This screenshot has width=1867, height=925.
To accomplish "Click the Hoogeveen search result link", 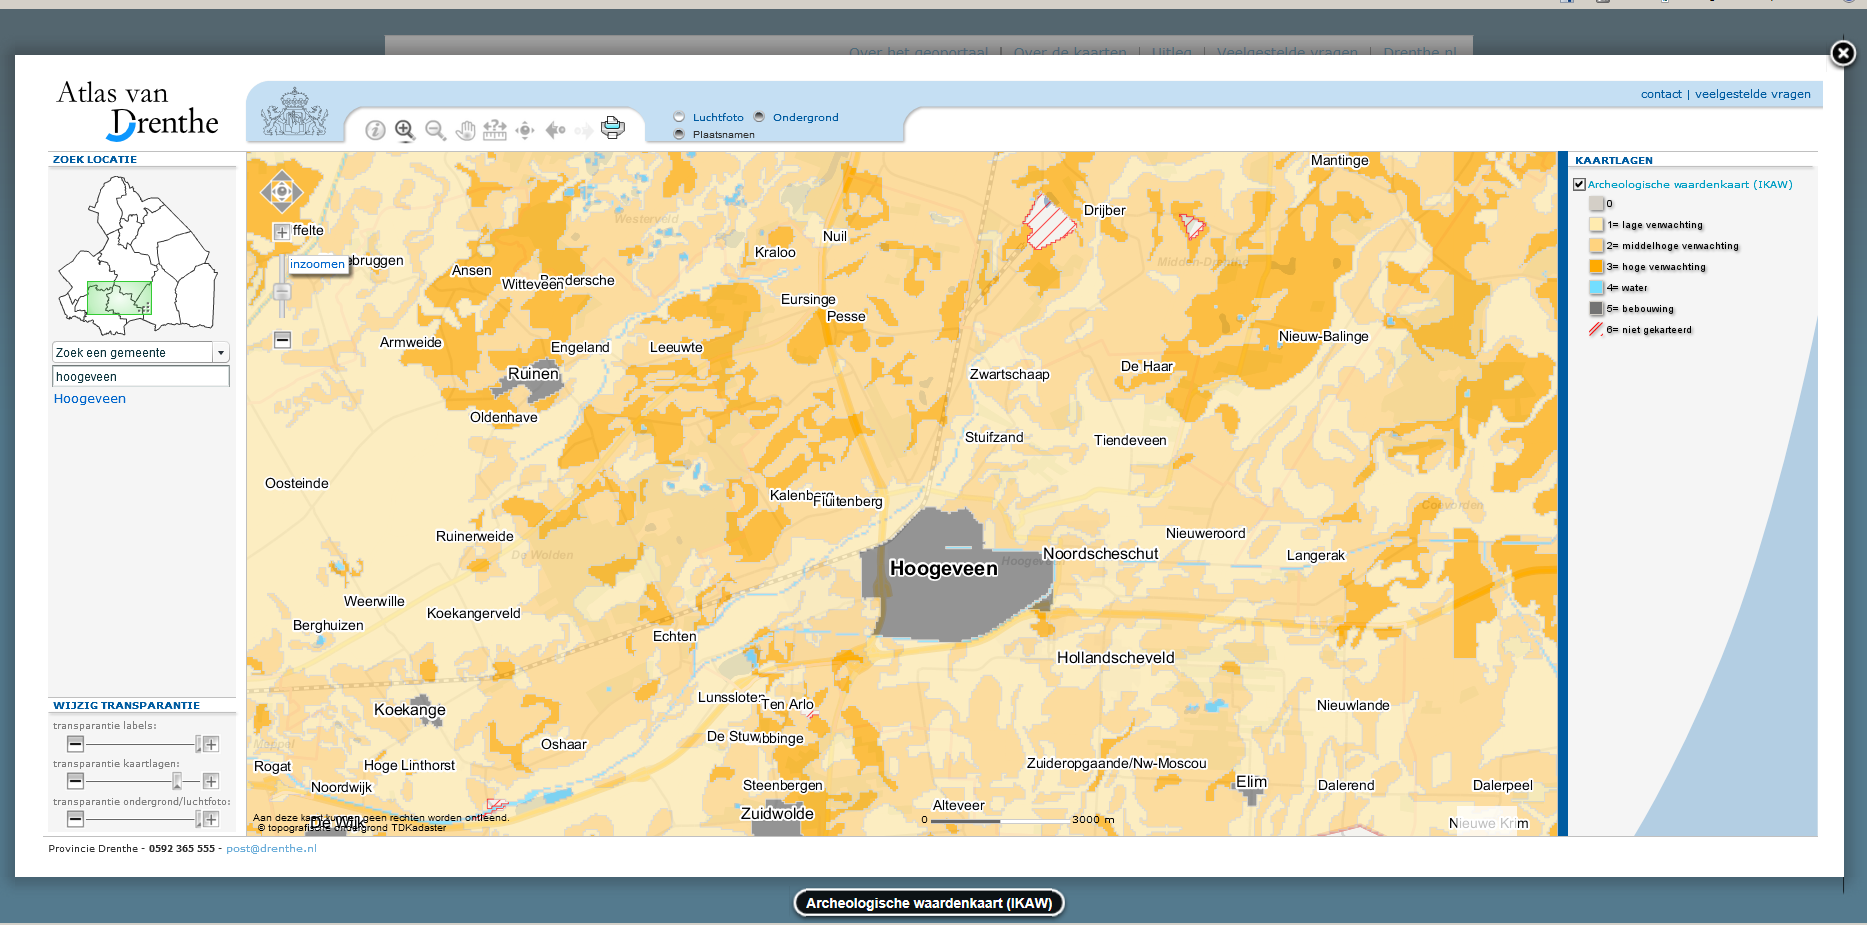I will [x=90, y=399].
